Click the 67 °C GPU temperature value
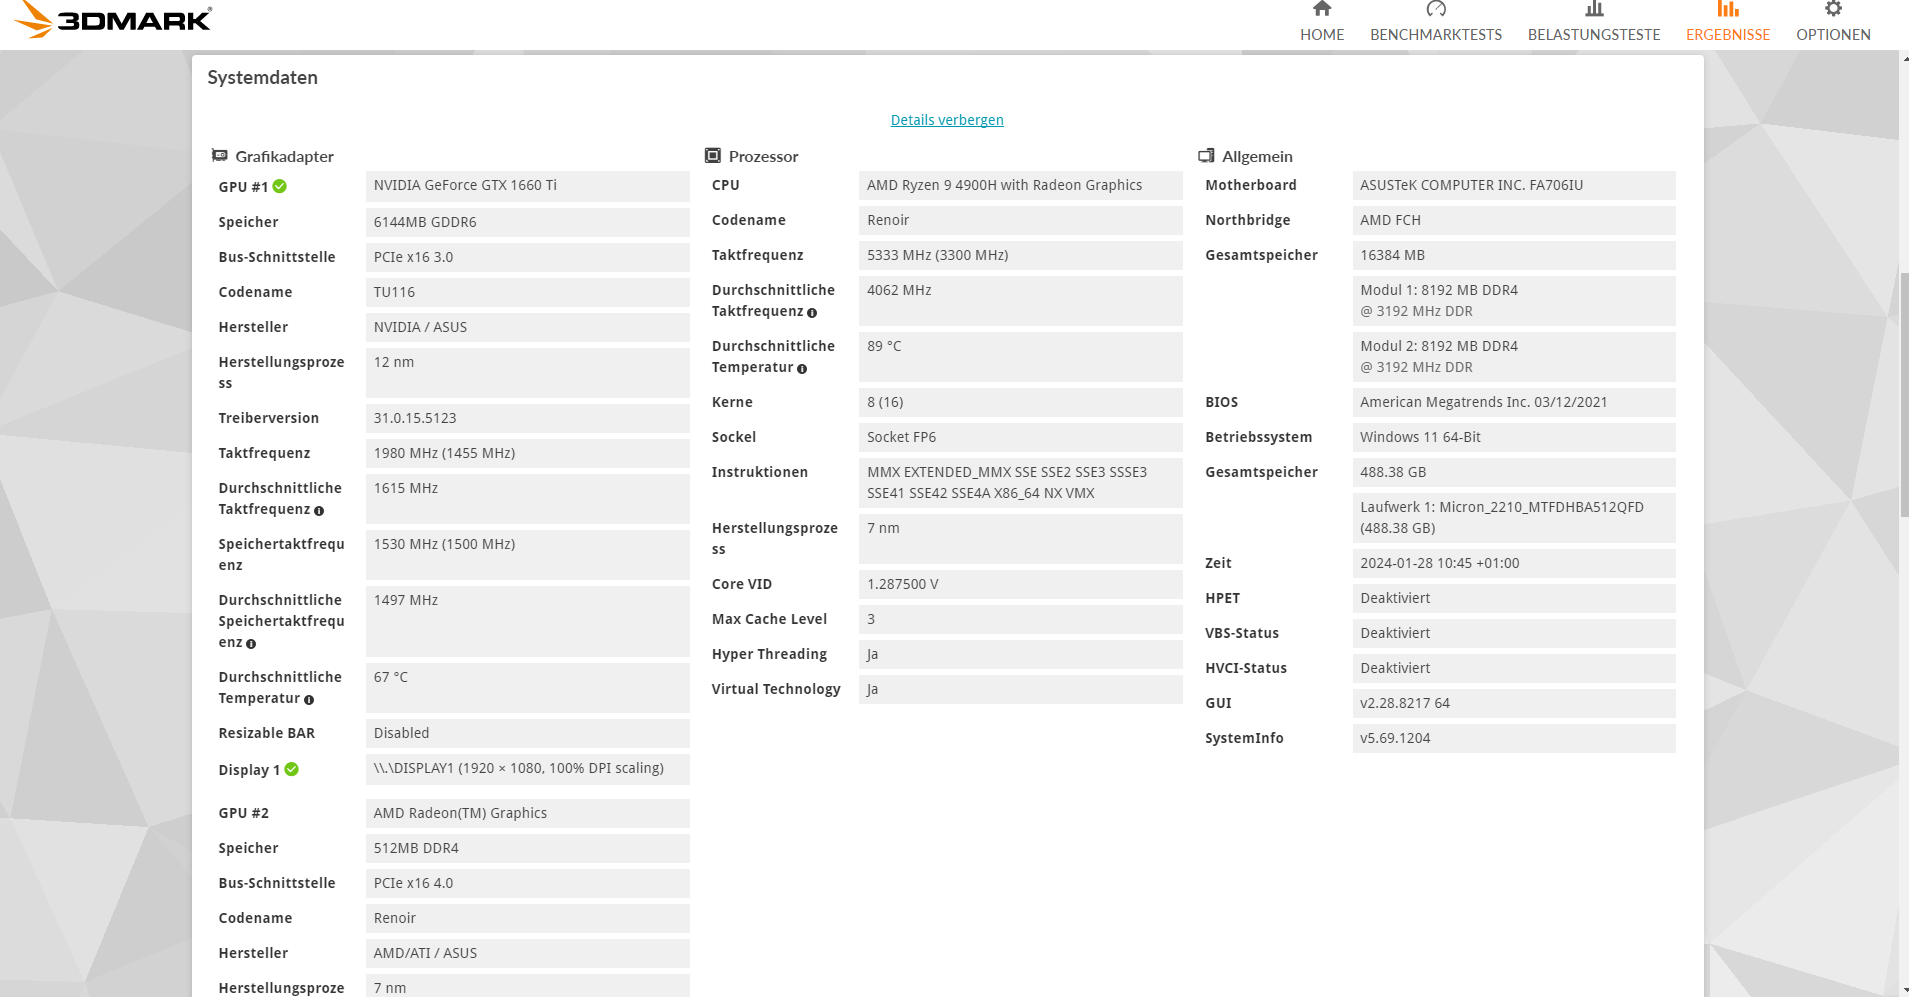1909x997 pixels. (527, 688)
